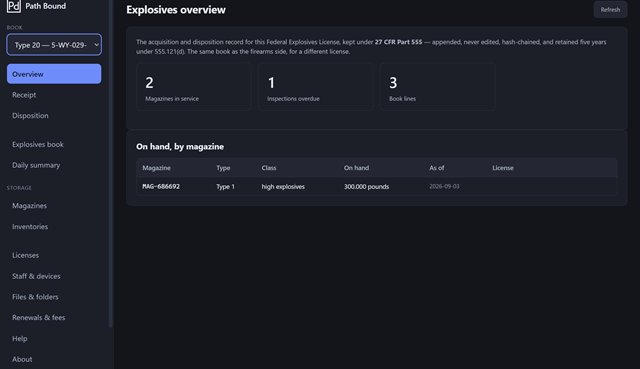Screen dimensions: 640x369
Task: Click the 'On hand, by magazine' heading
Action: tap(180, 147)
